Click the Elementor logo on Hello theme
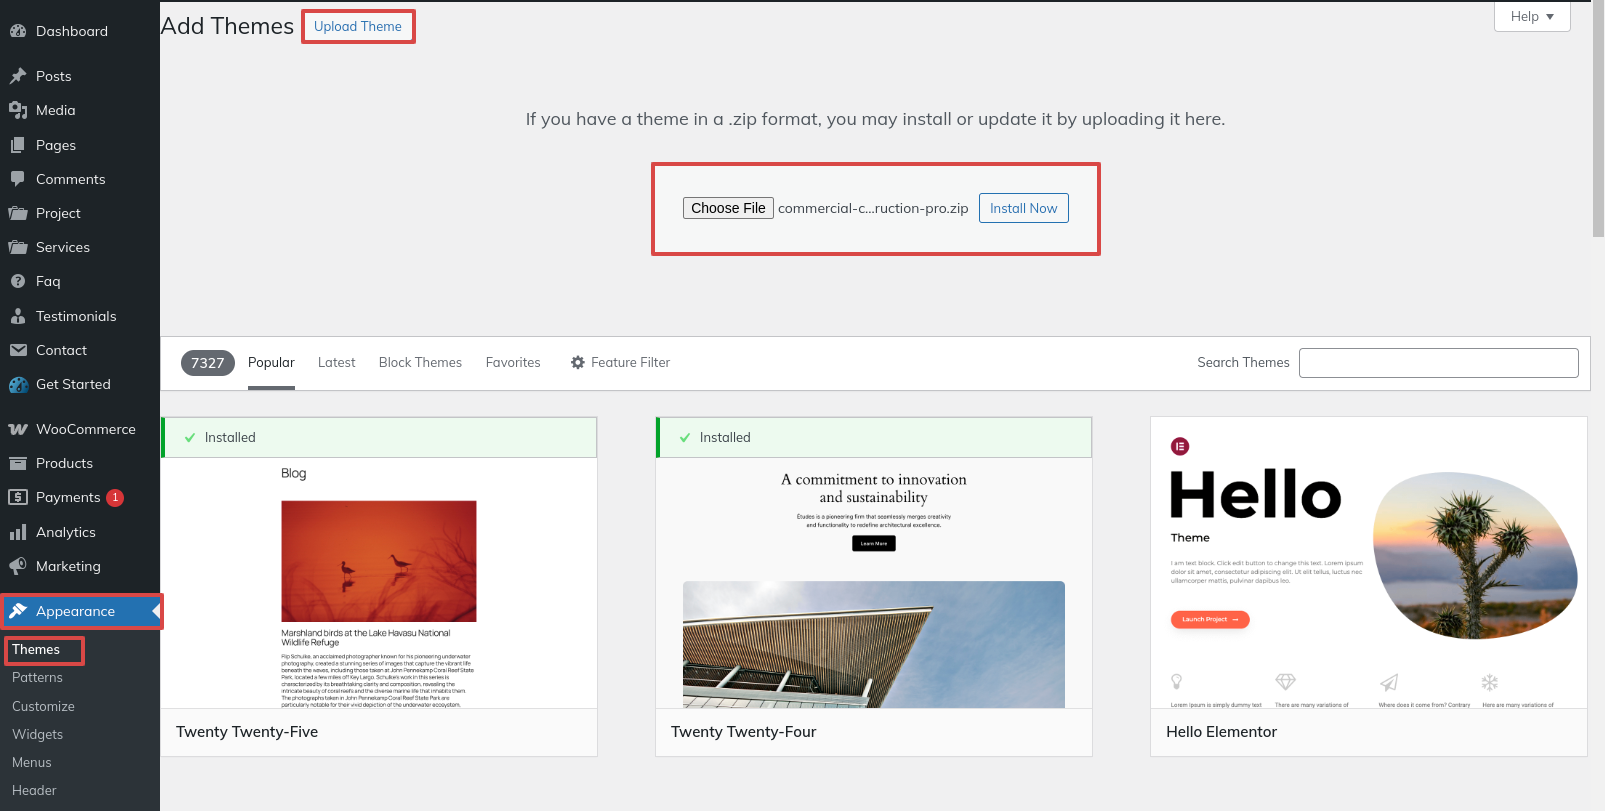 point(1180,446)
